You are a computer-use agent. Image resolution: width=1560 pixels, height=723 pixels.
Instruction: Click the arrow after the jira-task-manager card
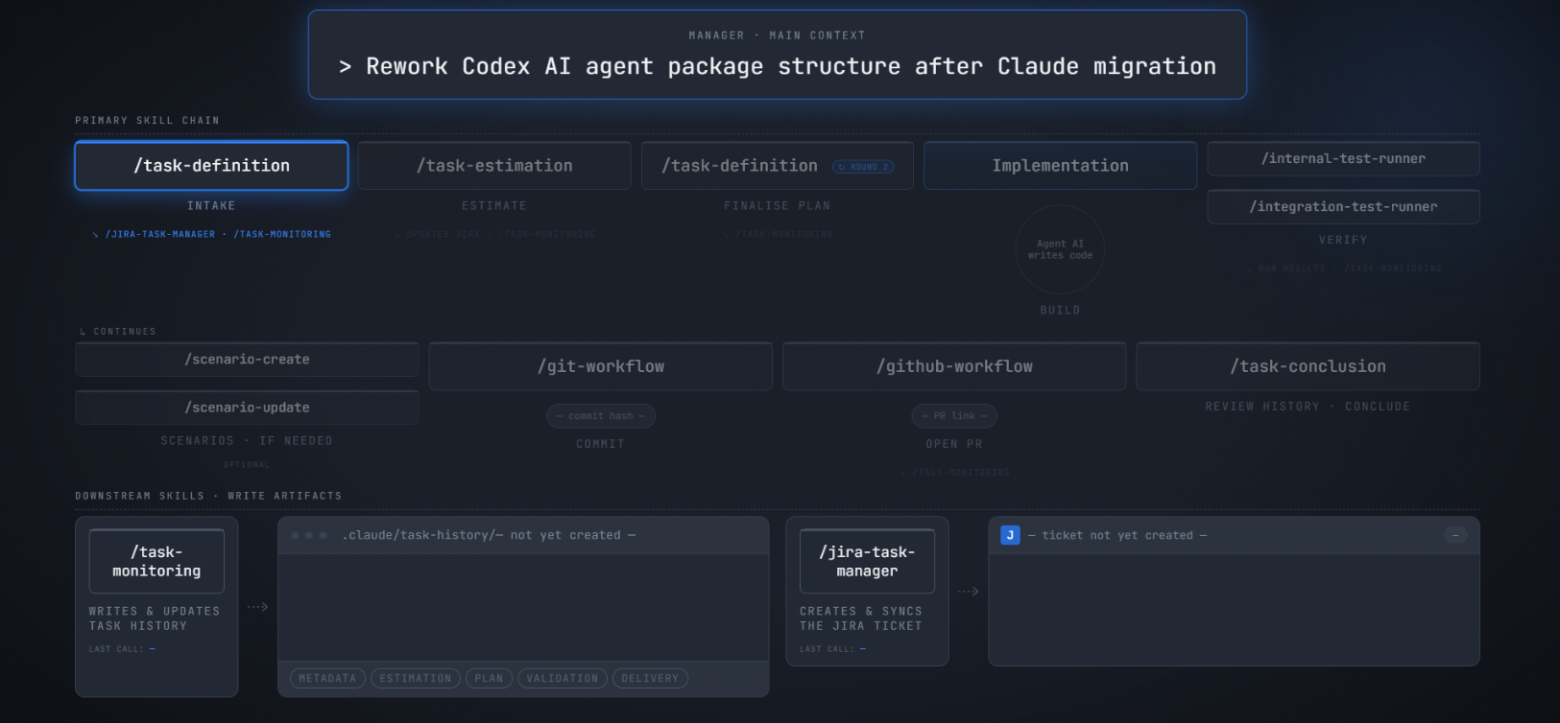coord(968,591)
